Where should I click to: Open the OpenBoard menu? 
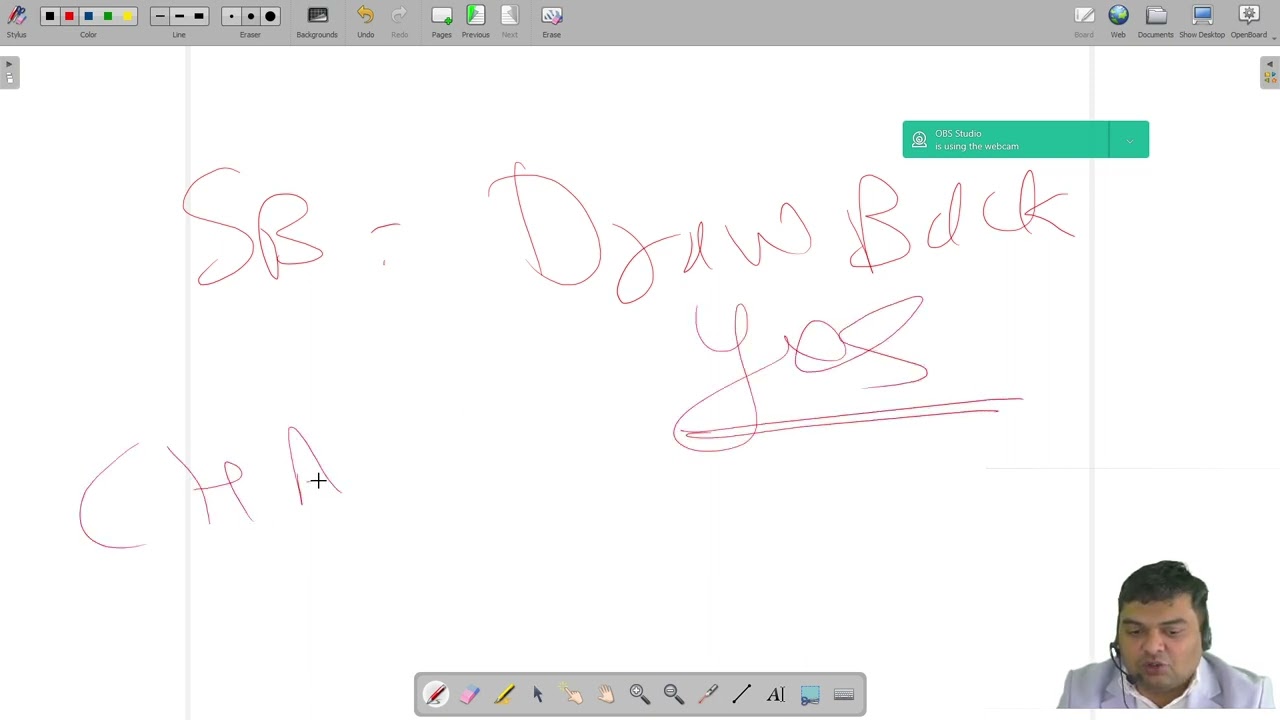(x=1248, y=21)
